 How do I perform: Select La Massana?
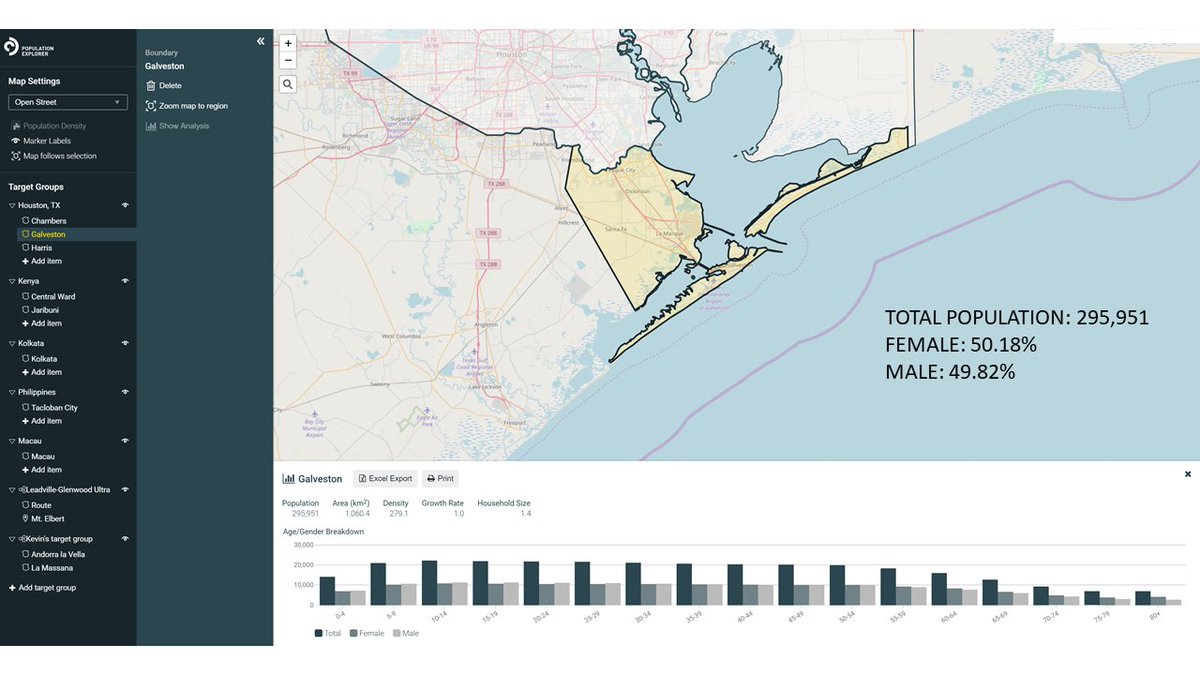coord(46,568)
